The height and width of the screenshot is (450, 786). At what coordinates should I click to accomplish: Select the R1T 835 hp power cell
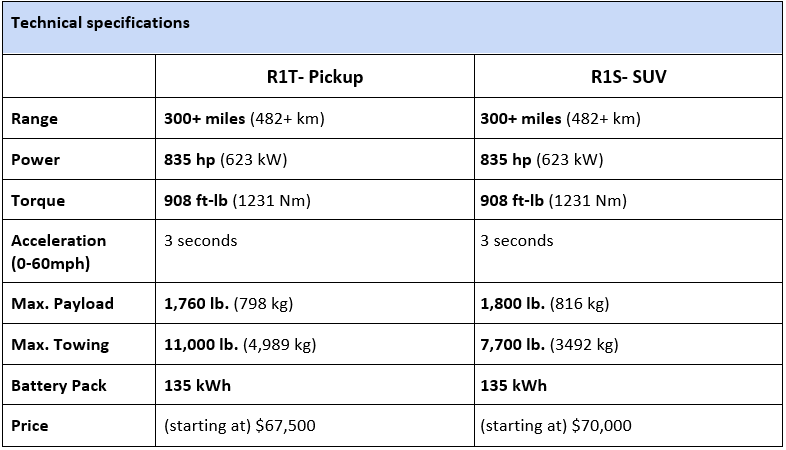tap(315, 159)
